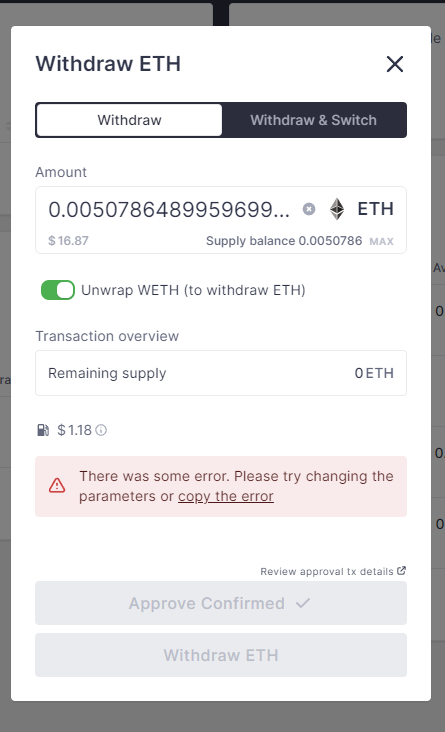Image resolution: width=445 pixels, height=732 pixels.
Task: Click the gas pump fee icon
Action: point(43,430)
